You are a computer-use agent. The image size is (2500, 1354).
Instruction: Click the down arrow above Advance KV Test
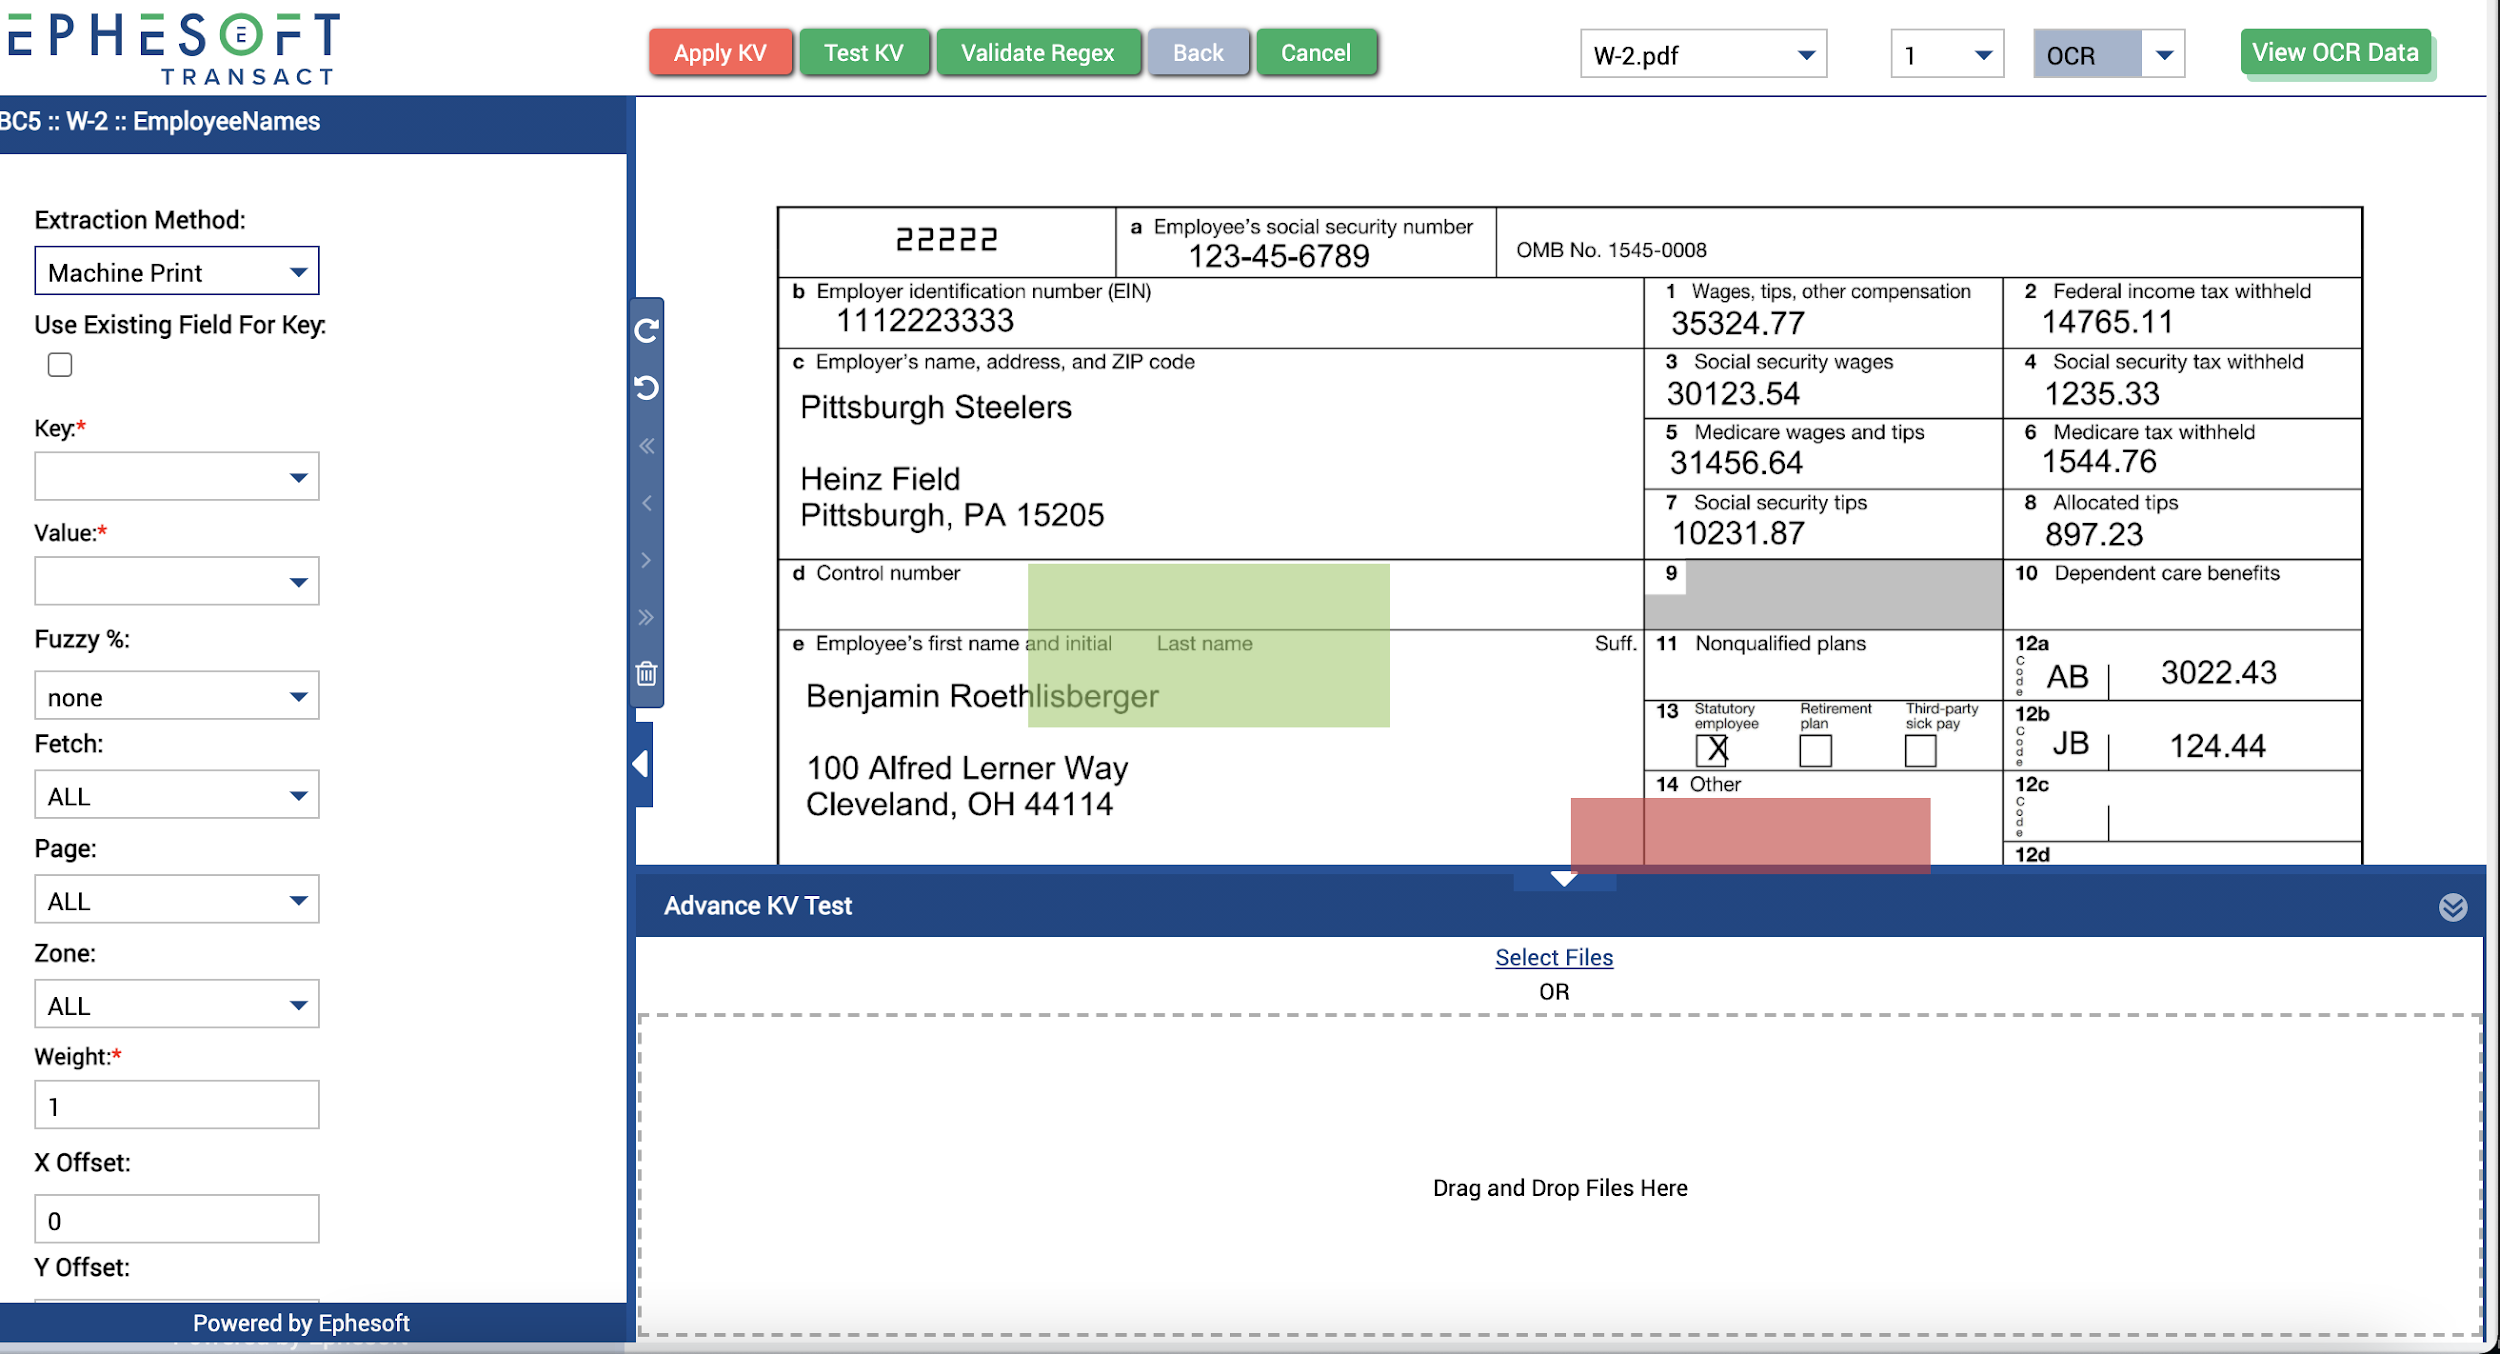click(1564, 879)
